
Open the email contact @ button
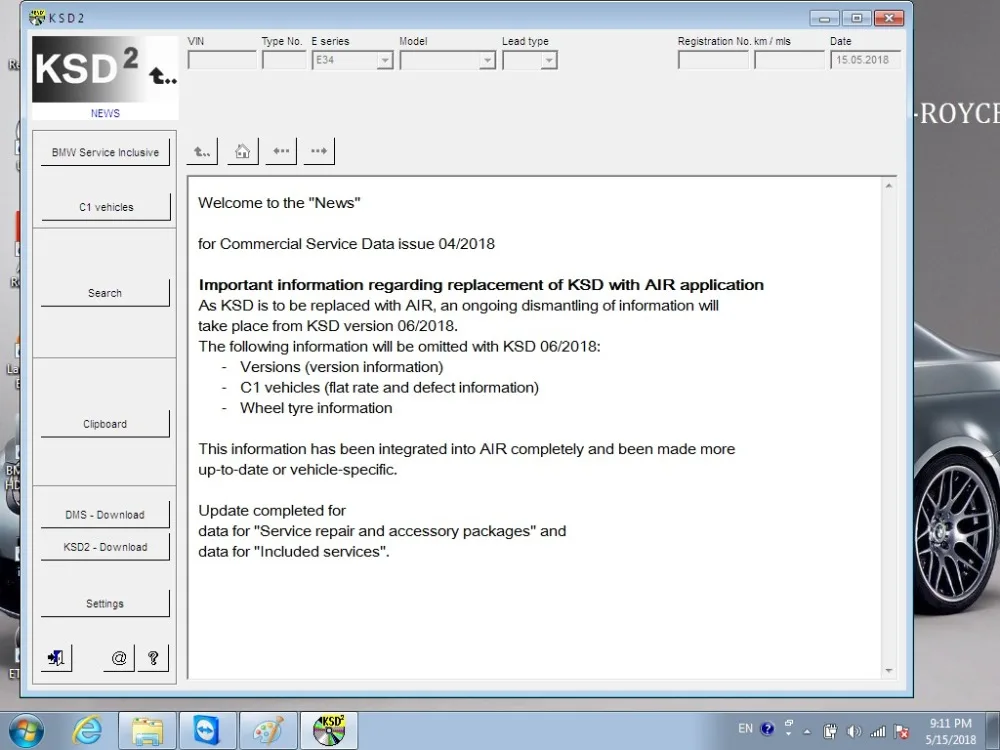(119, 658)
